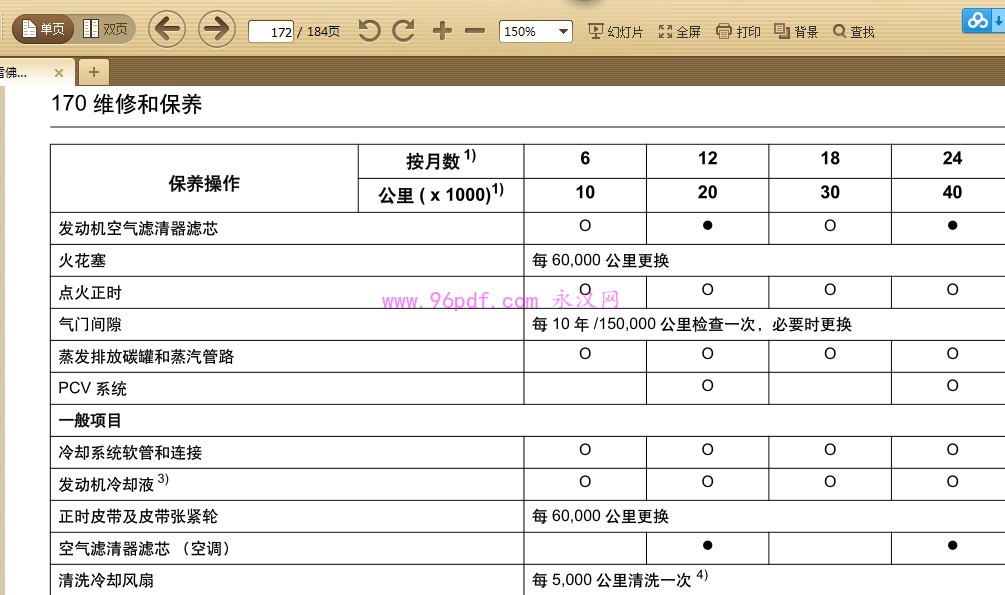Enter fullscreen mode (全屏)
The height and width of the screenshot is (595, 1005).
(680, 32)
